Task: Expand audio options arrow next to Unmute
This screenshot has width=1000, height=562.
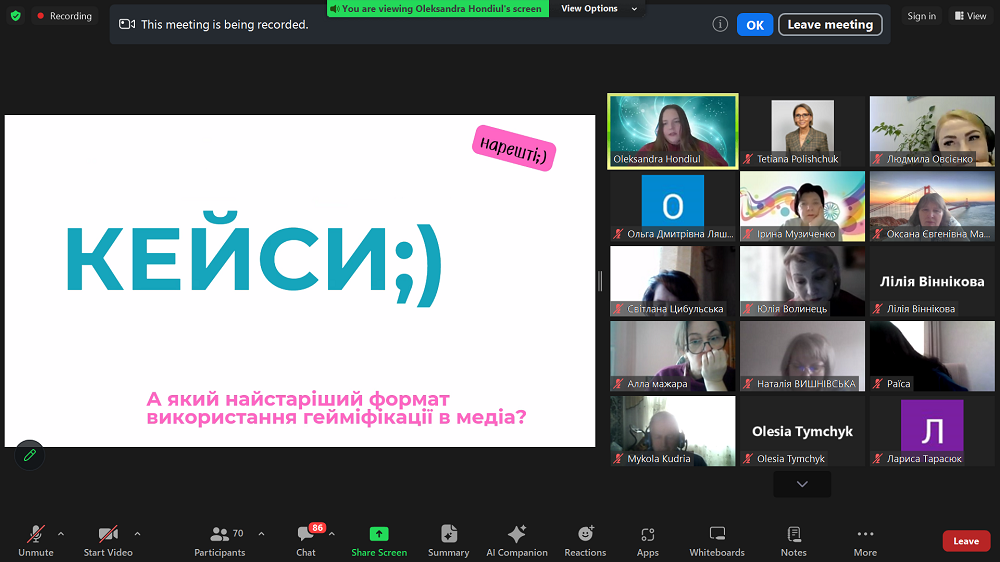Action: pos(61,533)
